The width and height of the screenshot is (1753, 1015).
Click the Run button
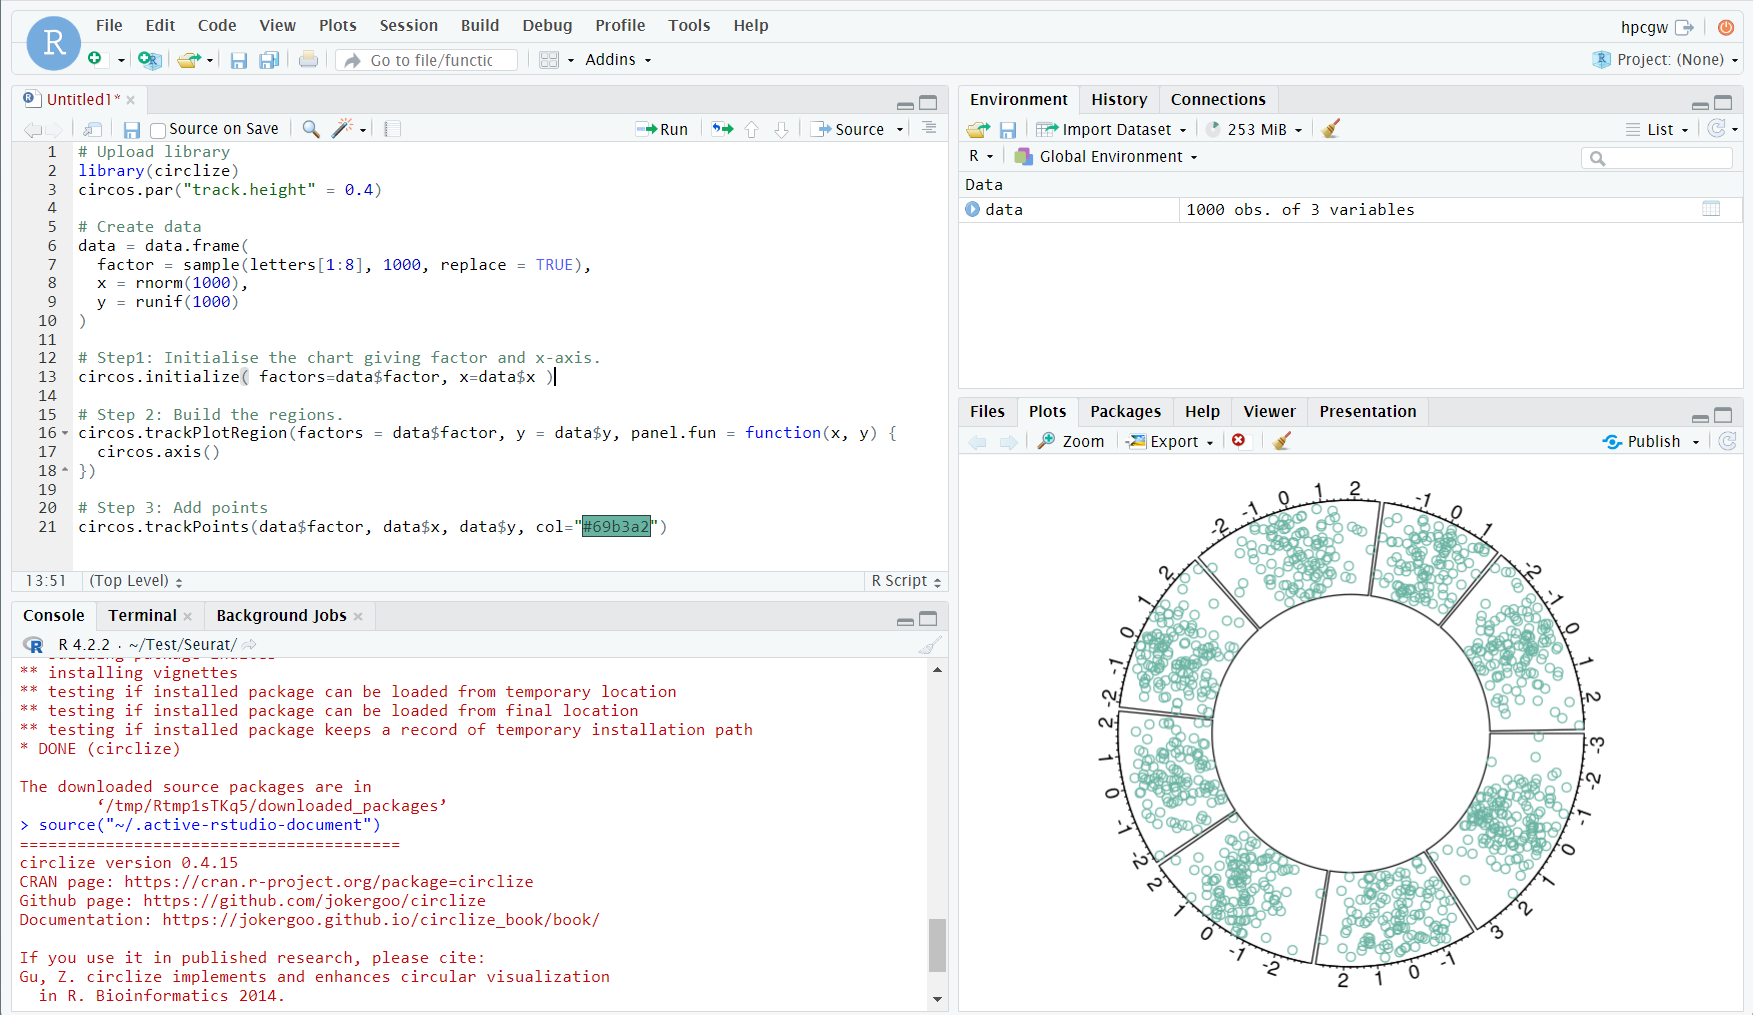tap(662, 129)
